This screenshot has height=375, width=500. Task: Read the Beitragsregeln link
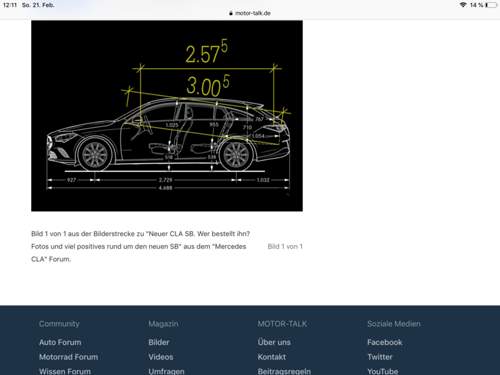pos(284,371)
